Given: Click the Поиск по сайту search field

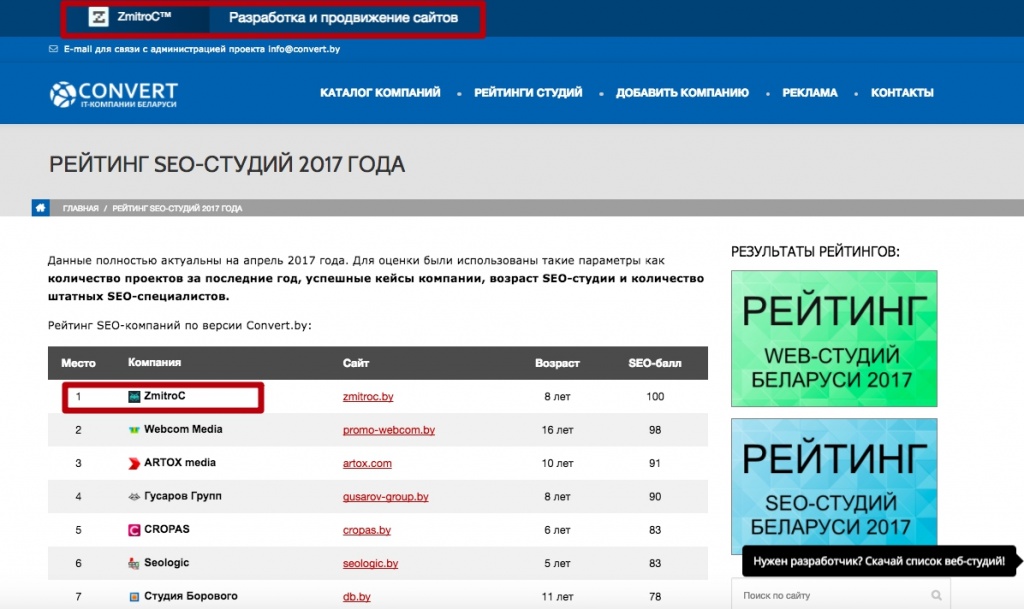Looking at the screenshot, I should pyautogui.click(x=840, y=595).
